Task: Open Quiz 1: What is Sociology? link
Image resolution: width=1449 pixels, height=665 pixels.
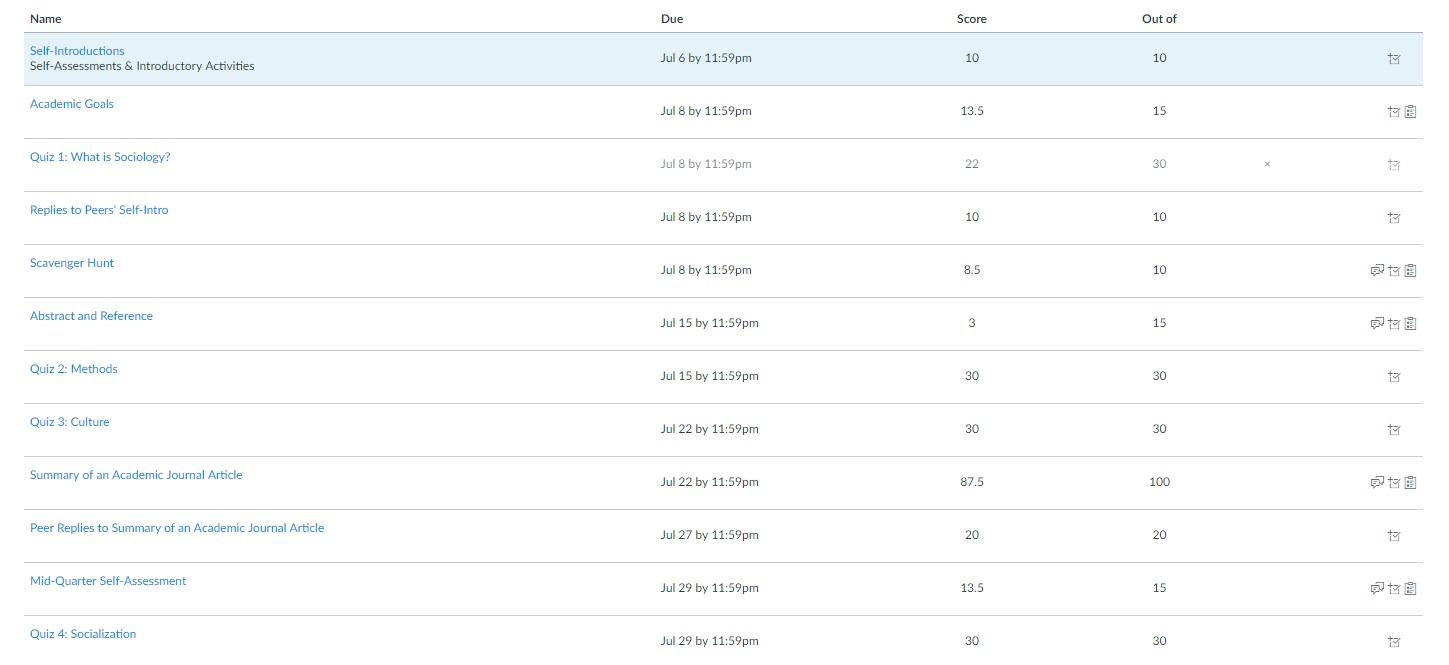Action: [x=100, y=157]
